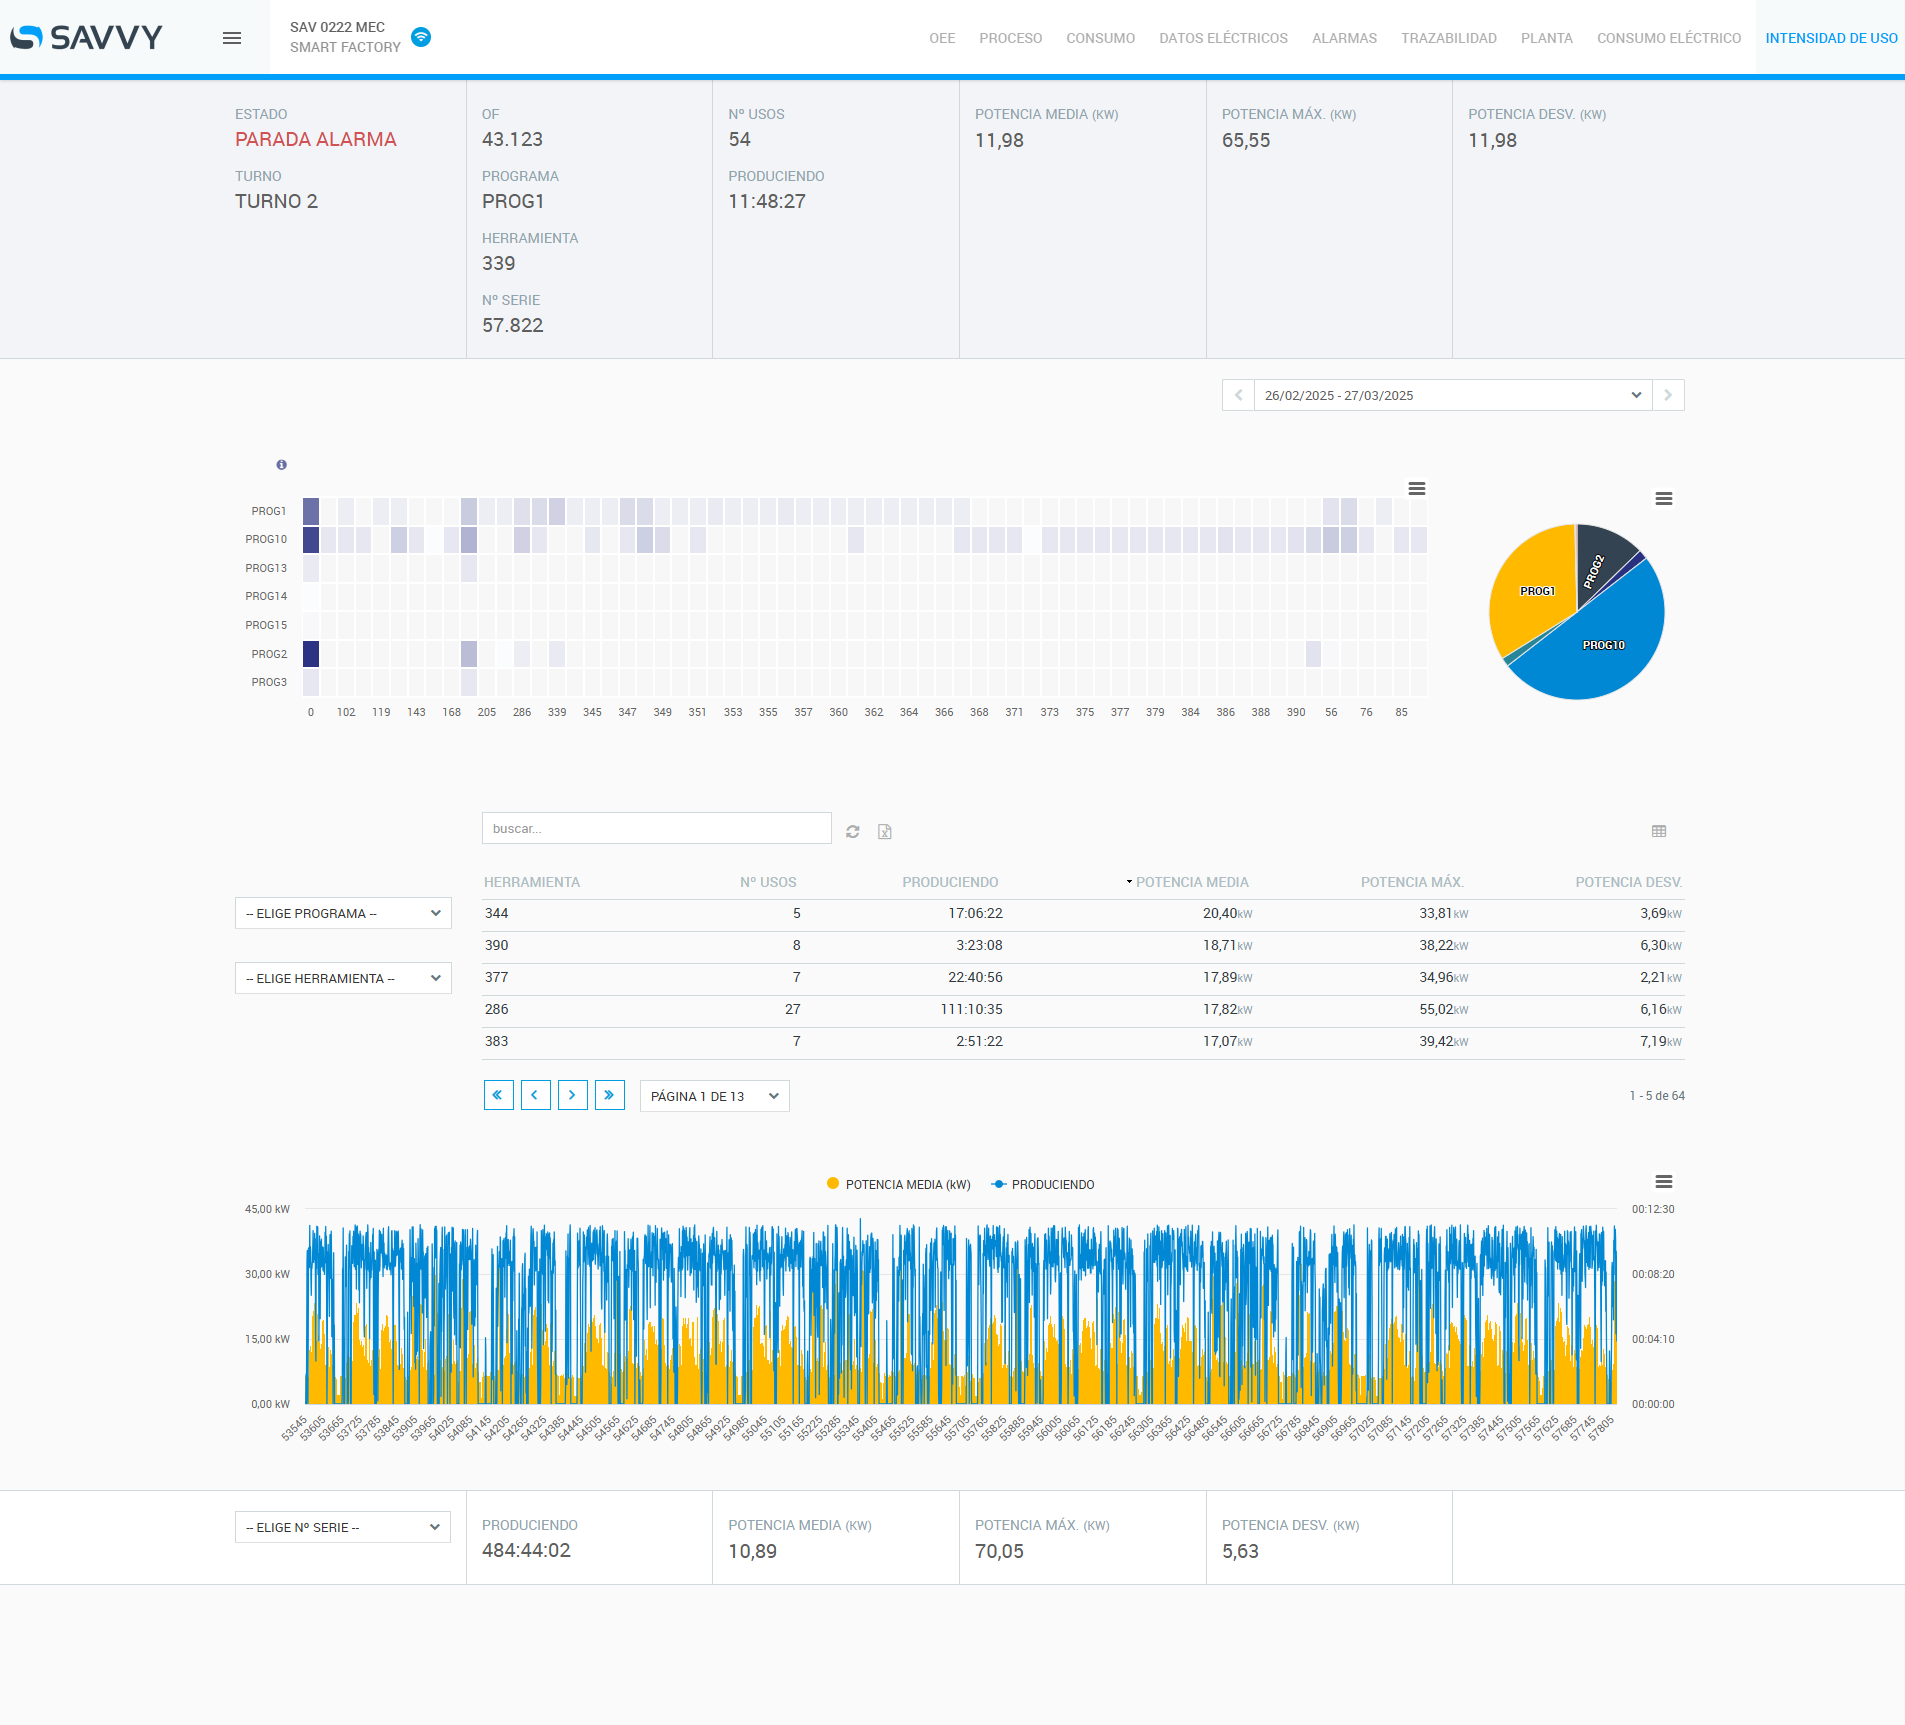Open the pie chart options menu

(x=1663, y=499)
